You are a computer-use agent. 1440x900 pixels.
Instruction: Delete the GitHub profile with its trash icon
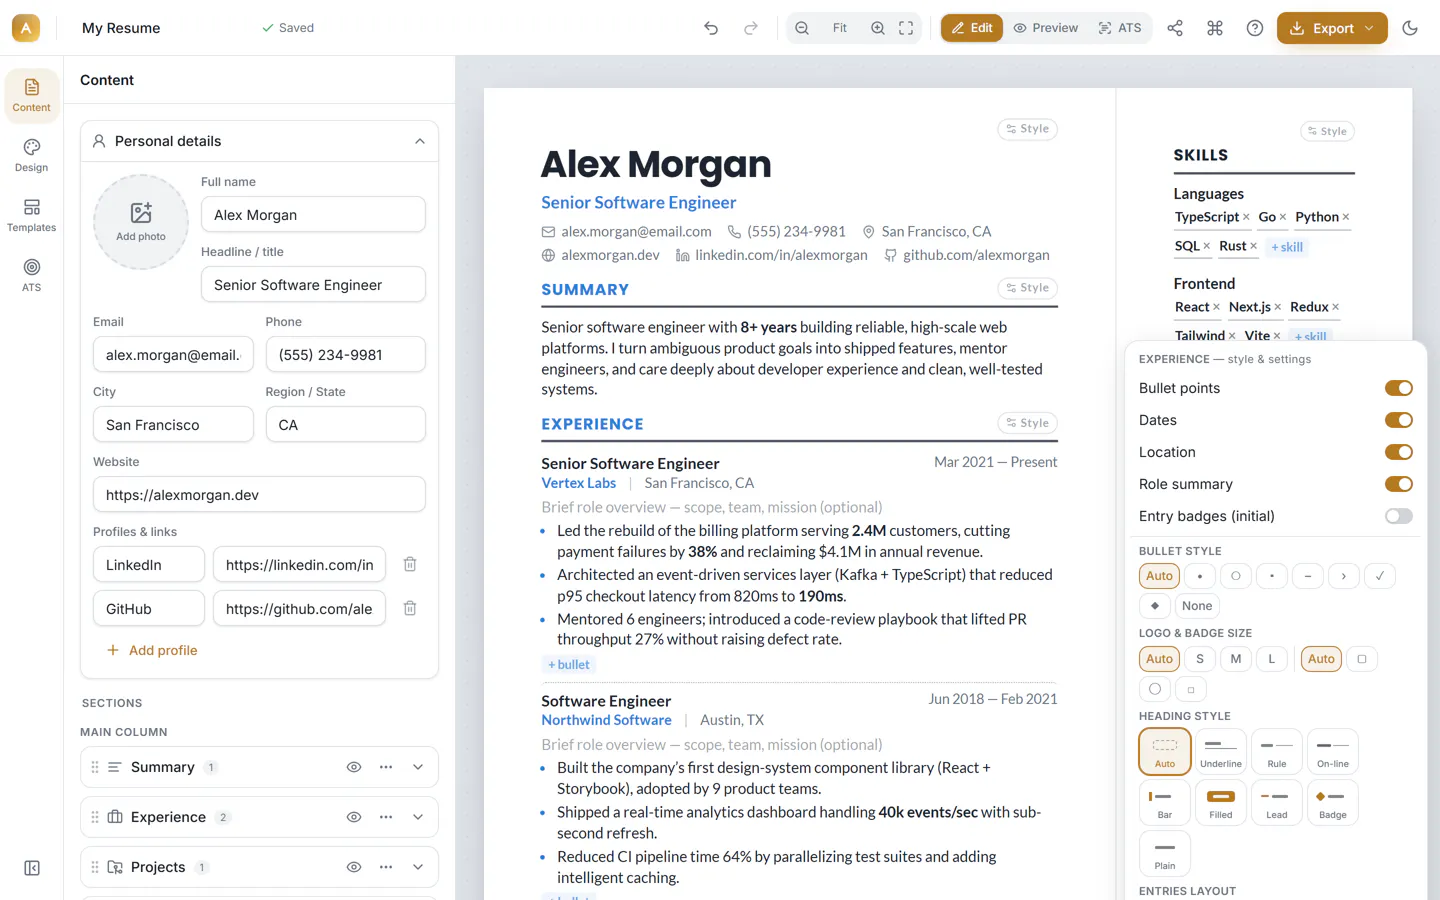[410, 608]
